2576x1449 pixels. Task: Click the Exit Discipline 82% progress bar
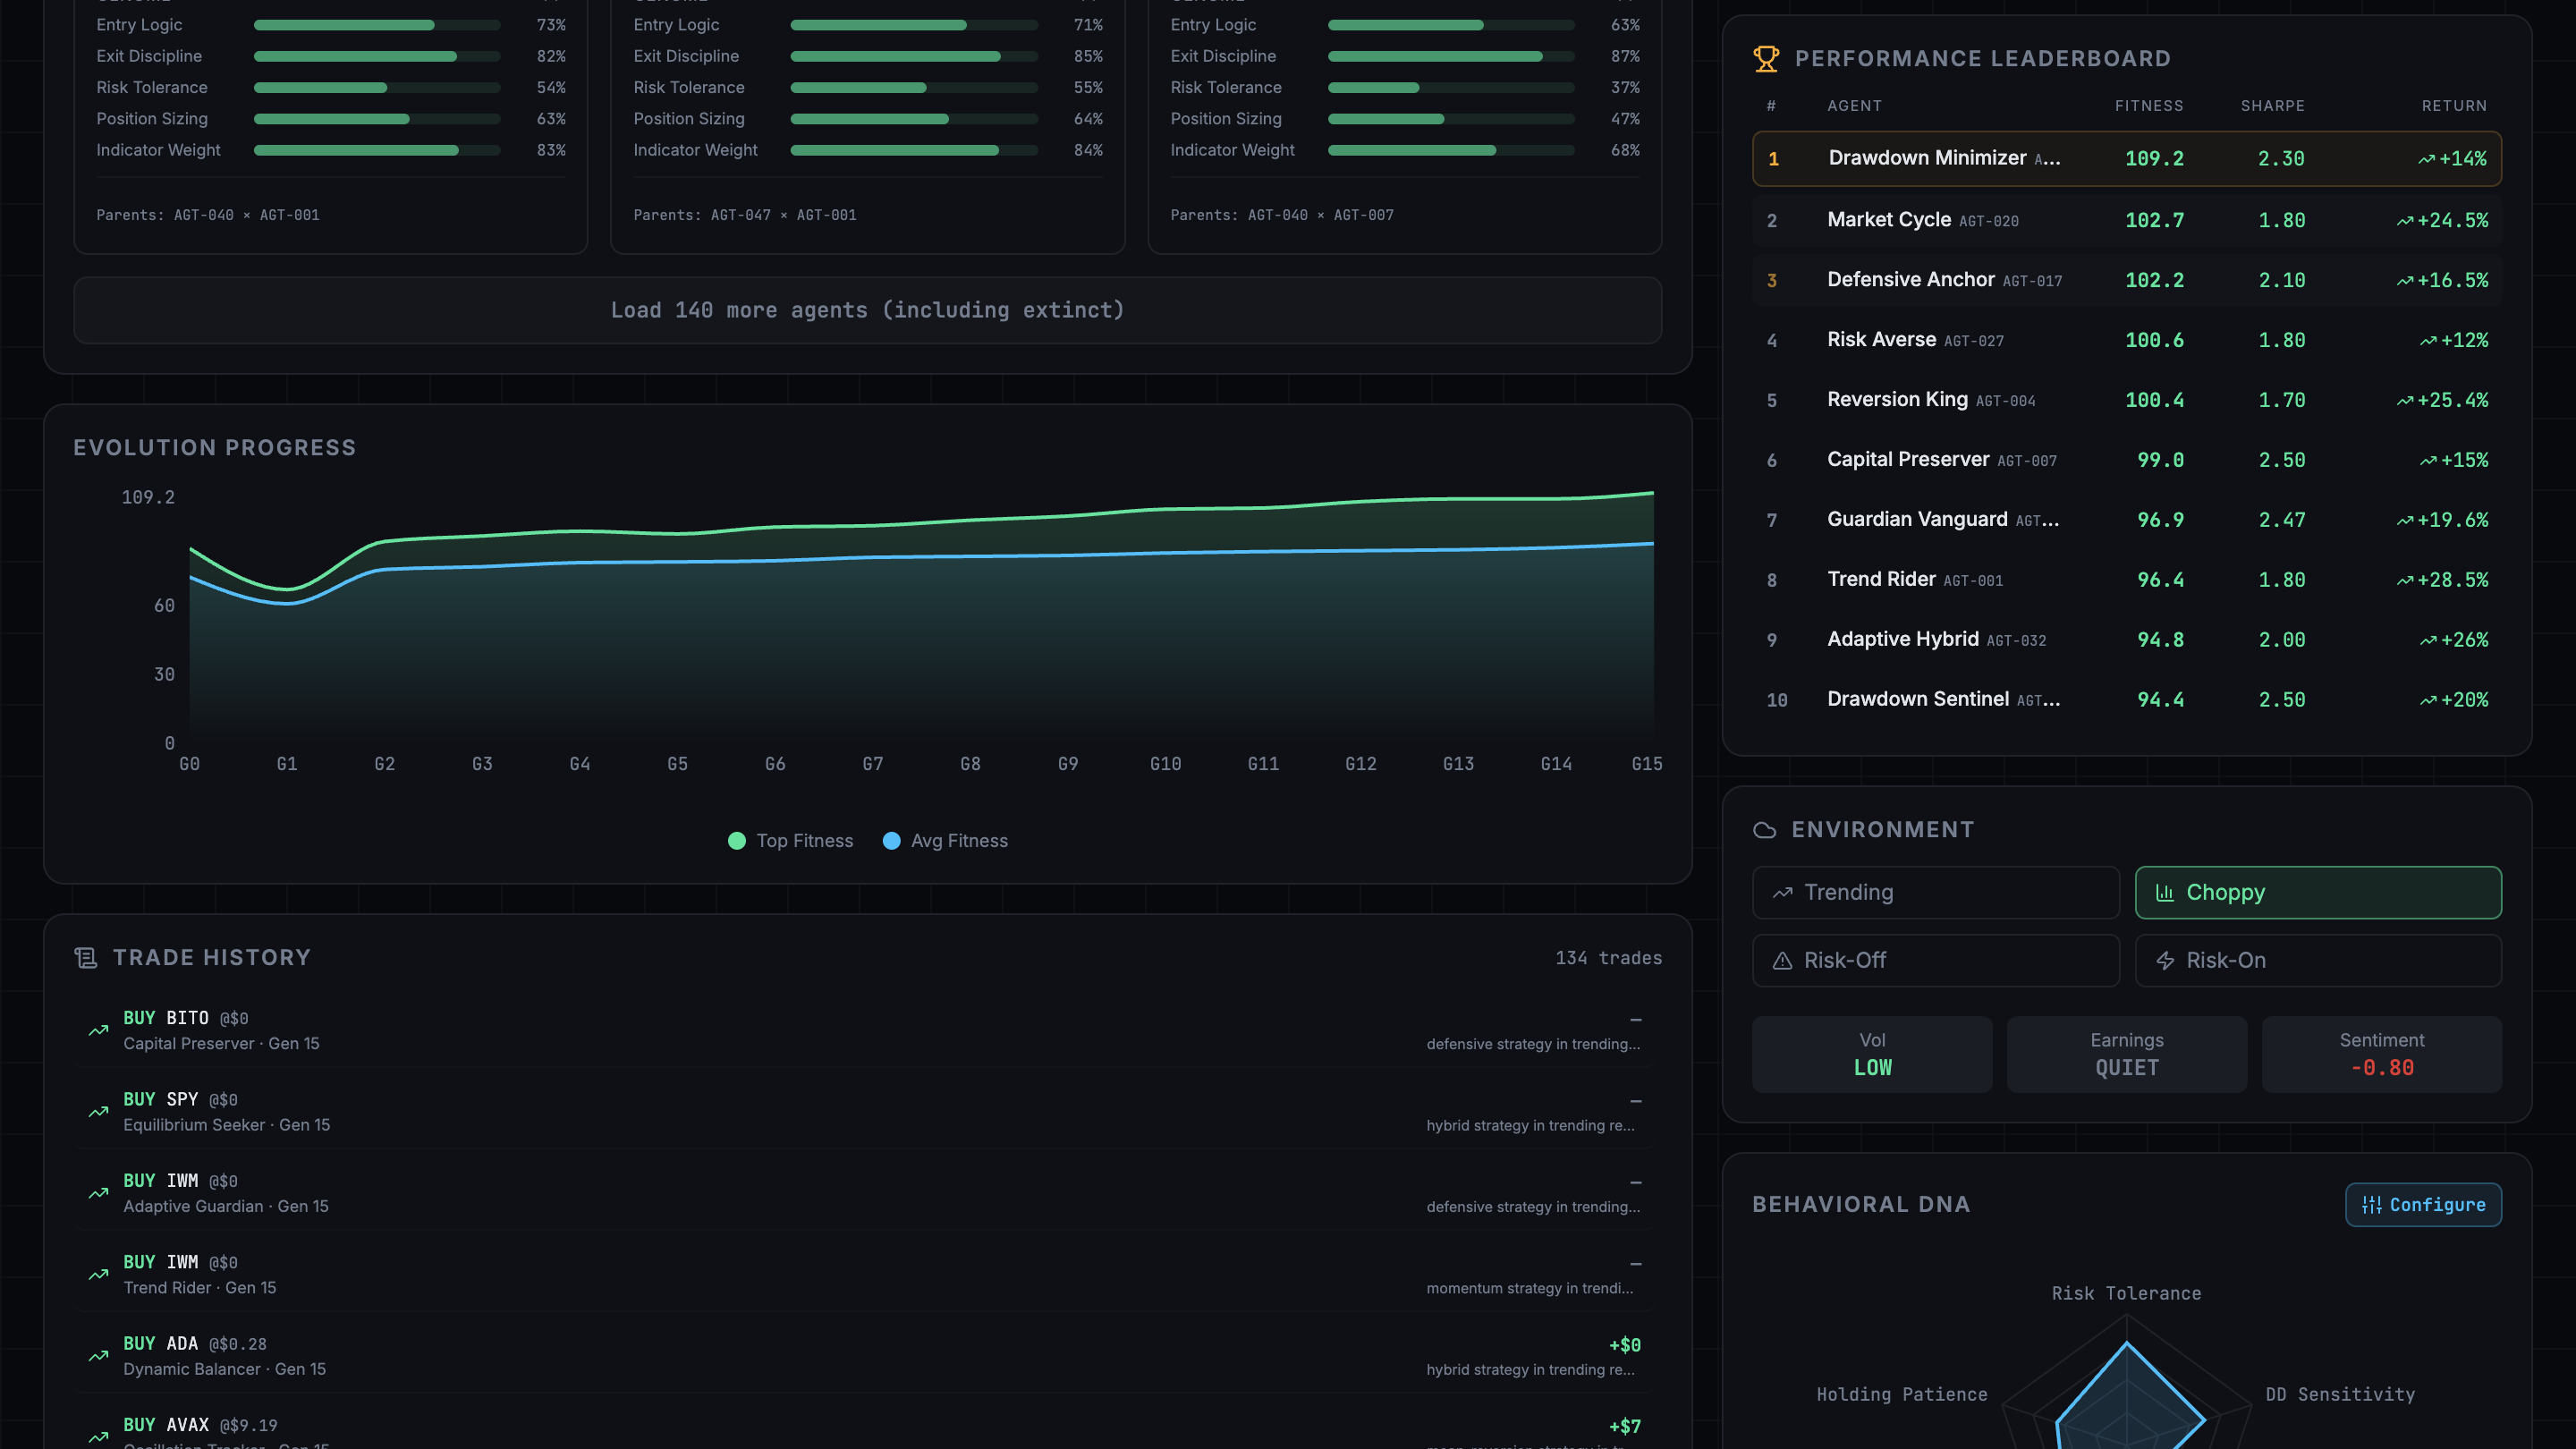point(377,56)
